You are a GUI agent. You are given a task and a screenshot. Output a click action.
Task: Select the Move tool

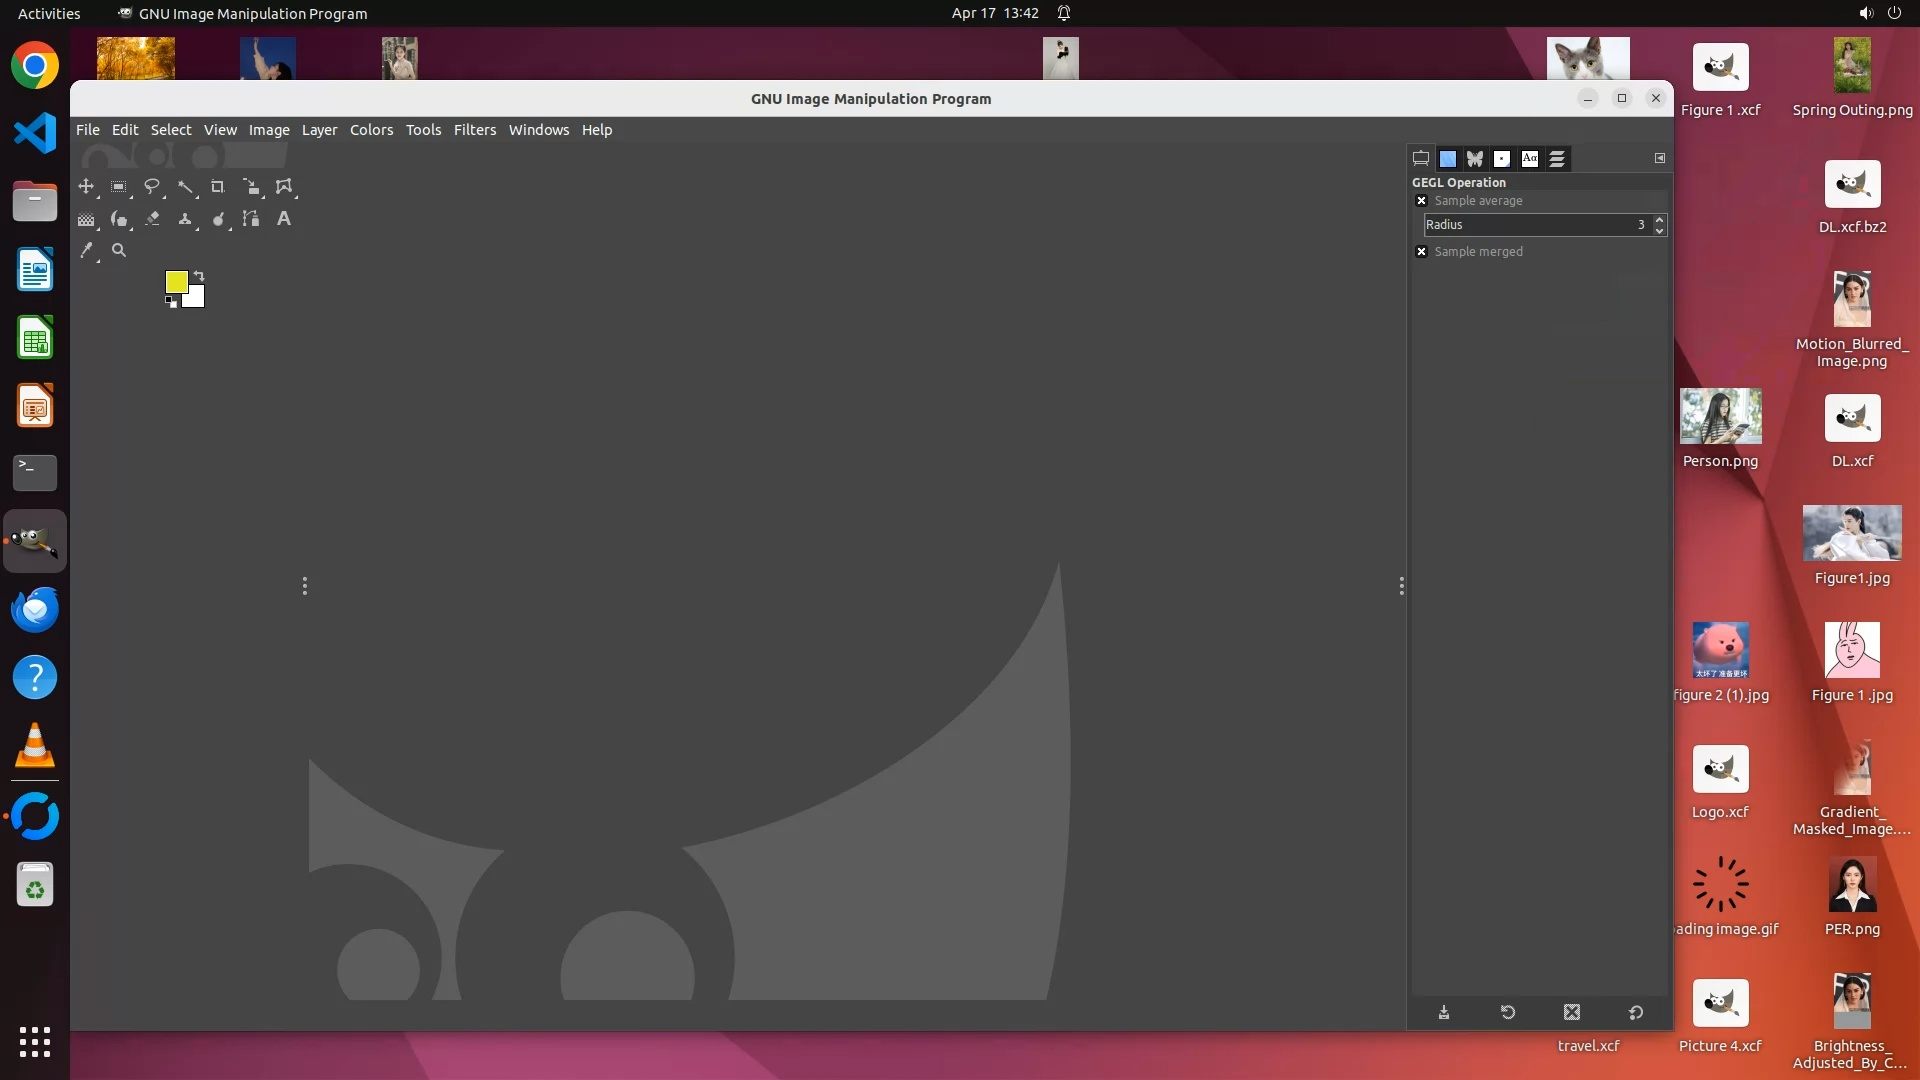tap(86, 187)
